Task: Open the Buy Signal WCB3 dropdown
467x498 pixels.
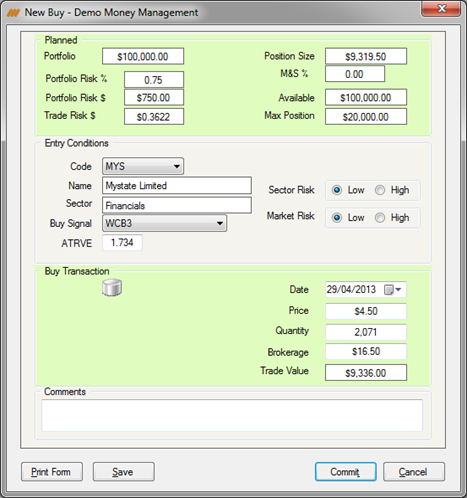Action: coord(165,223)
